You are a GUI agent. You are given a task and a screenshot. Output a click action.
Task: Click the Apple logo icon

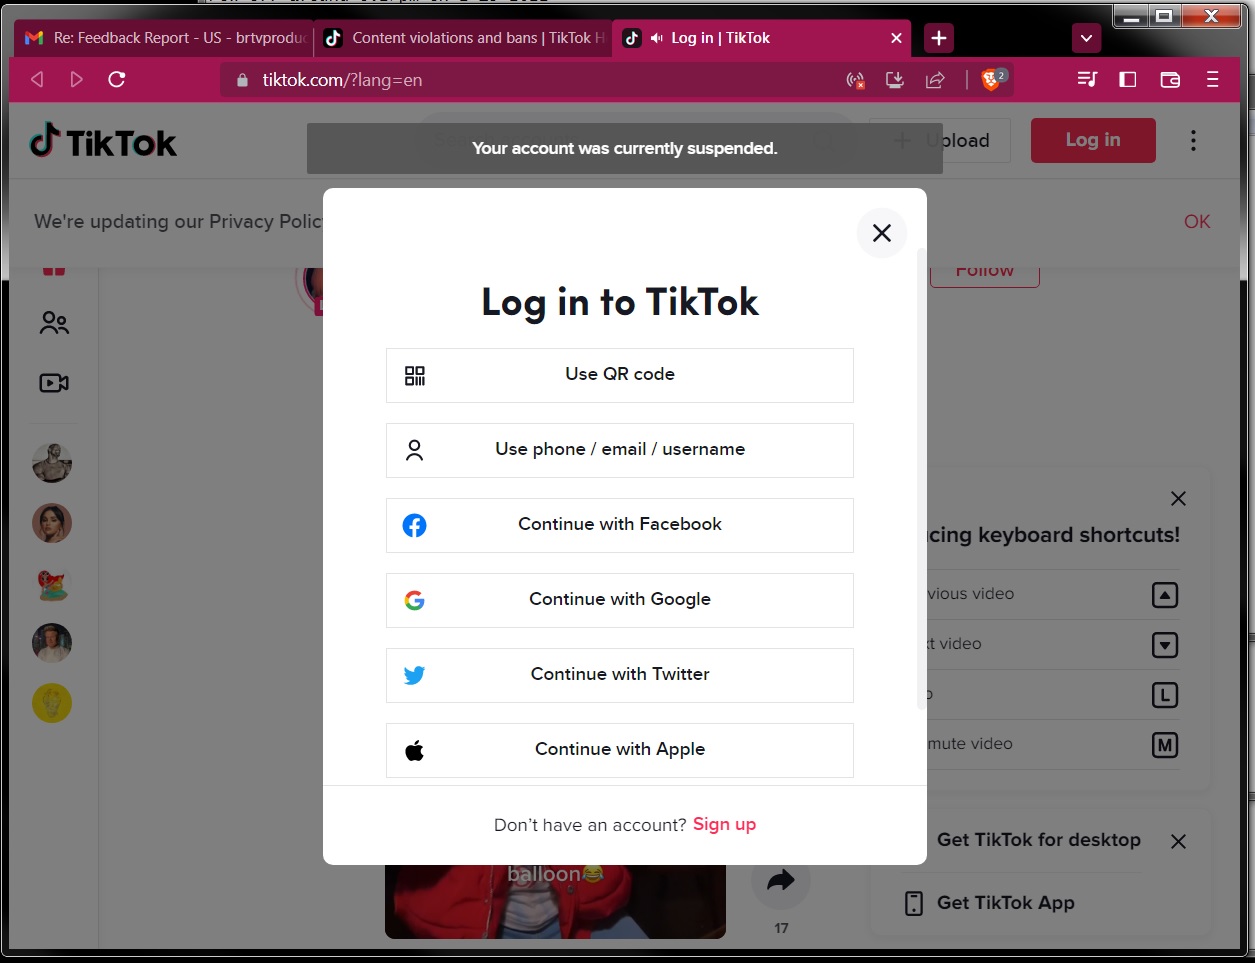point(415,750)
